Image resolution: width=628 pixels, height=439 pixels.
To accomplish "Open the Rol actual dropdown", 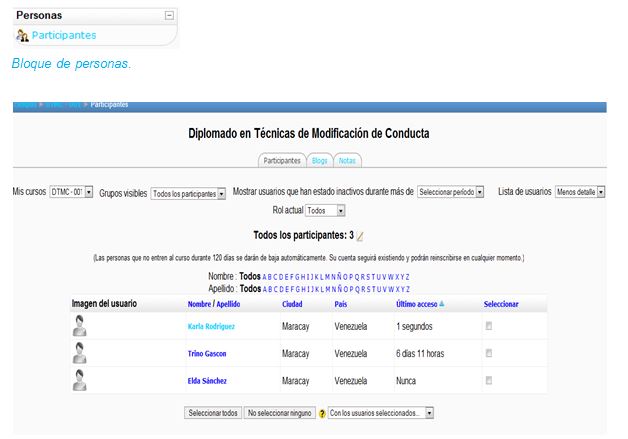I will point(324,211).
